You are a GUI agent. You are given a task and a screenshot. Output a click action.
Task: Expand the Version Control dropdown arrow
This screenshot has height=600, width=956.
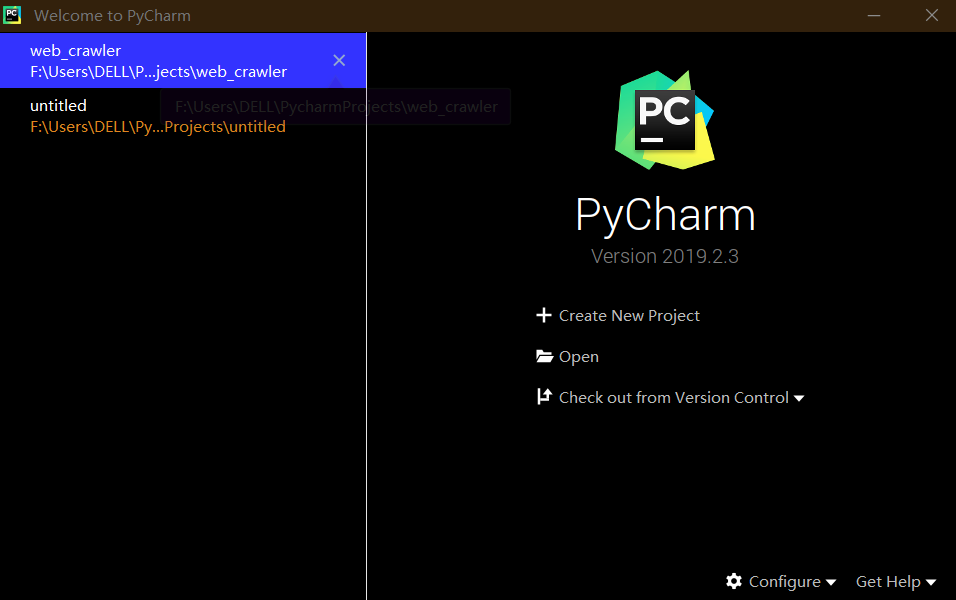click(x=799, y=399)
